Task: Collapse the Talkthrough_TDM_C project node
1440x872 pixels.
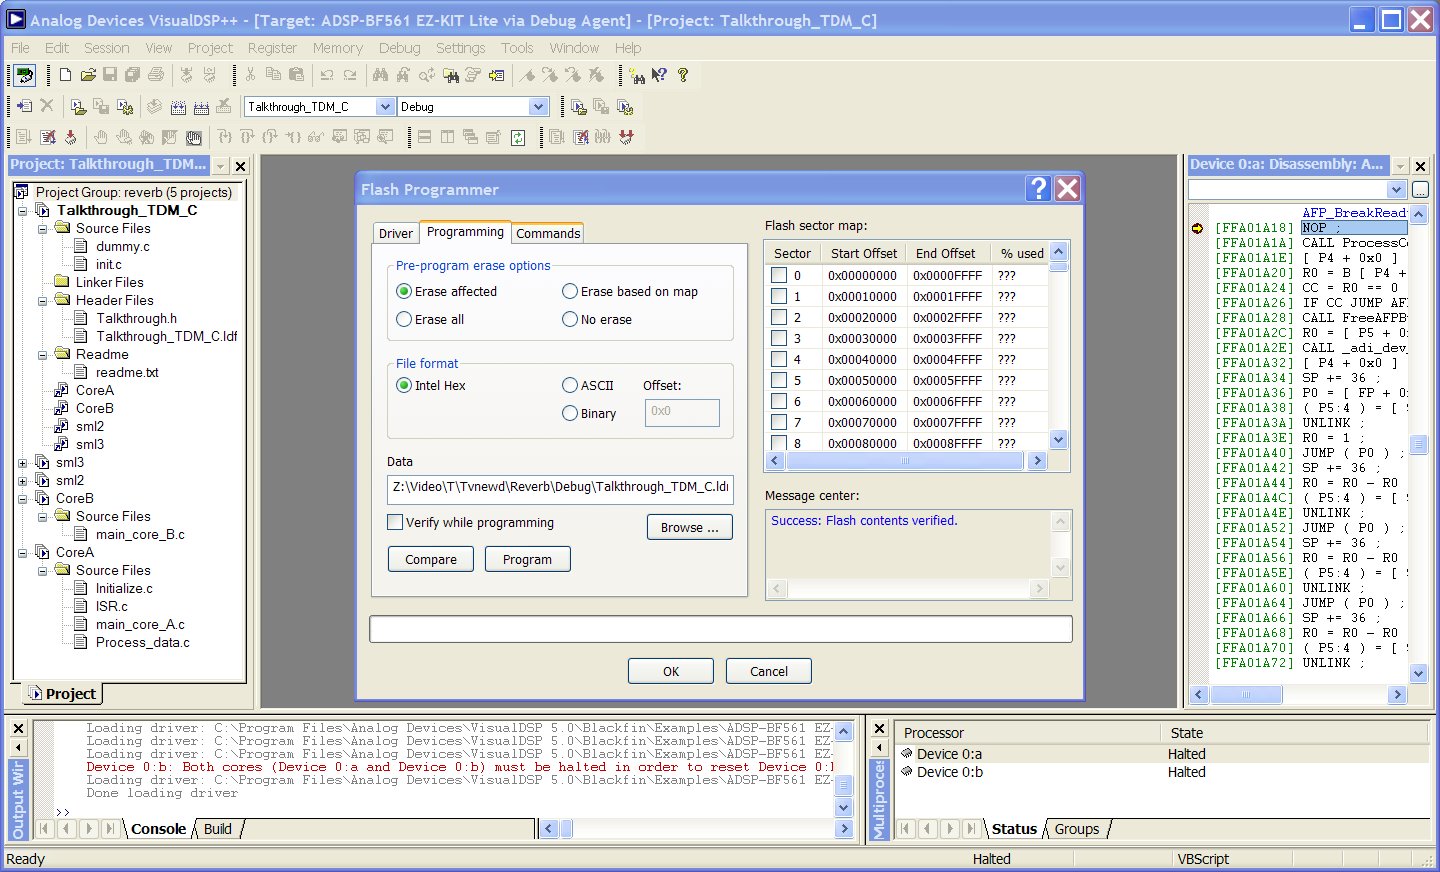Action: pyautogui.click(x=23, y=211)
